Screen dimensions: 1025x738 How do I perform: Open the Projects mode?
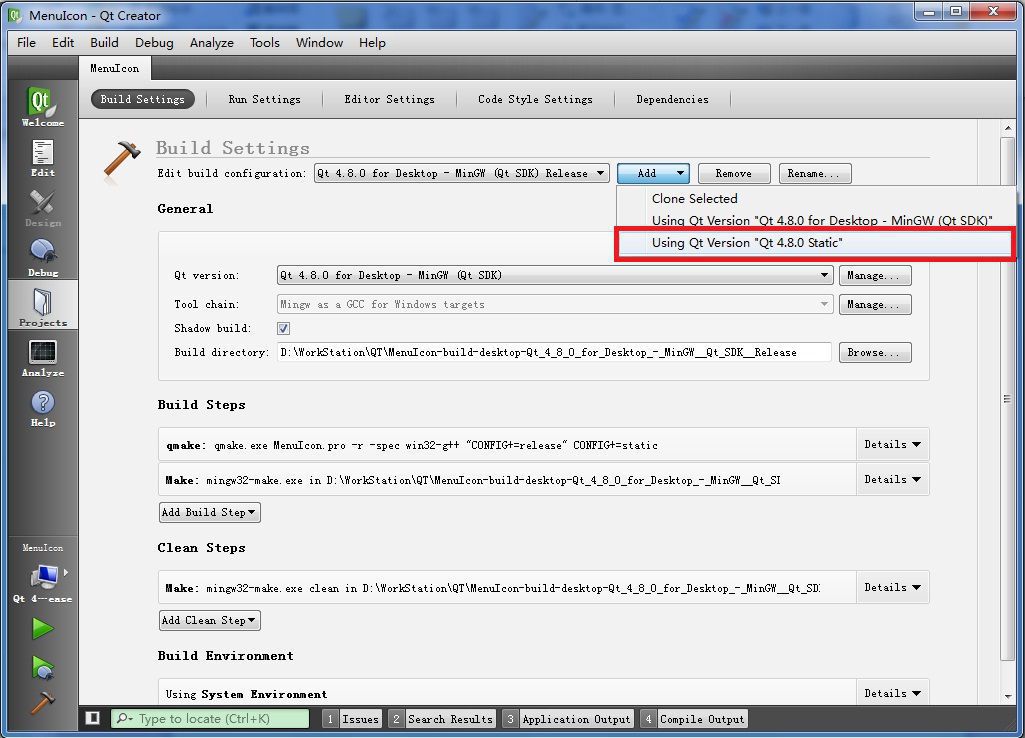point(42,305)
